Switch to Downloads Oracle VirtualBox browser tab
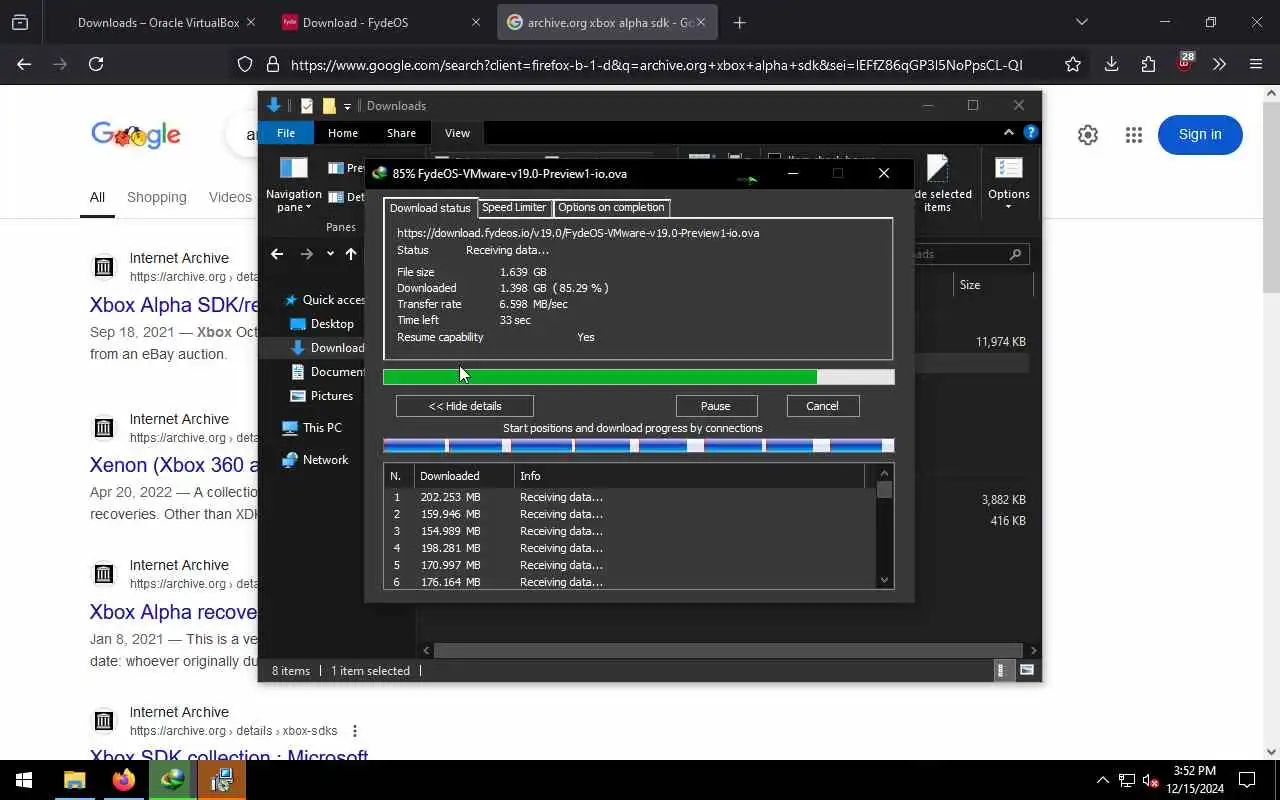 coord(159,22)
